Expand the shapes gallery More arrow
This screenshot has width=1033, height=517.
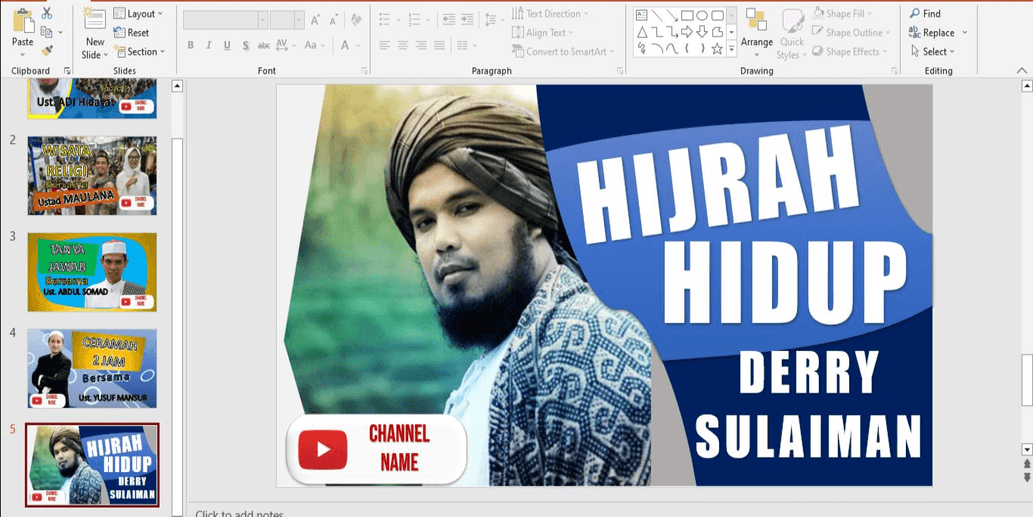pos(731,48)
